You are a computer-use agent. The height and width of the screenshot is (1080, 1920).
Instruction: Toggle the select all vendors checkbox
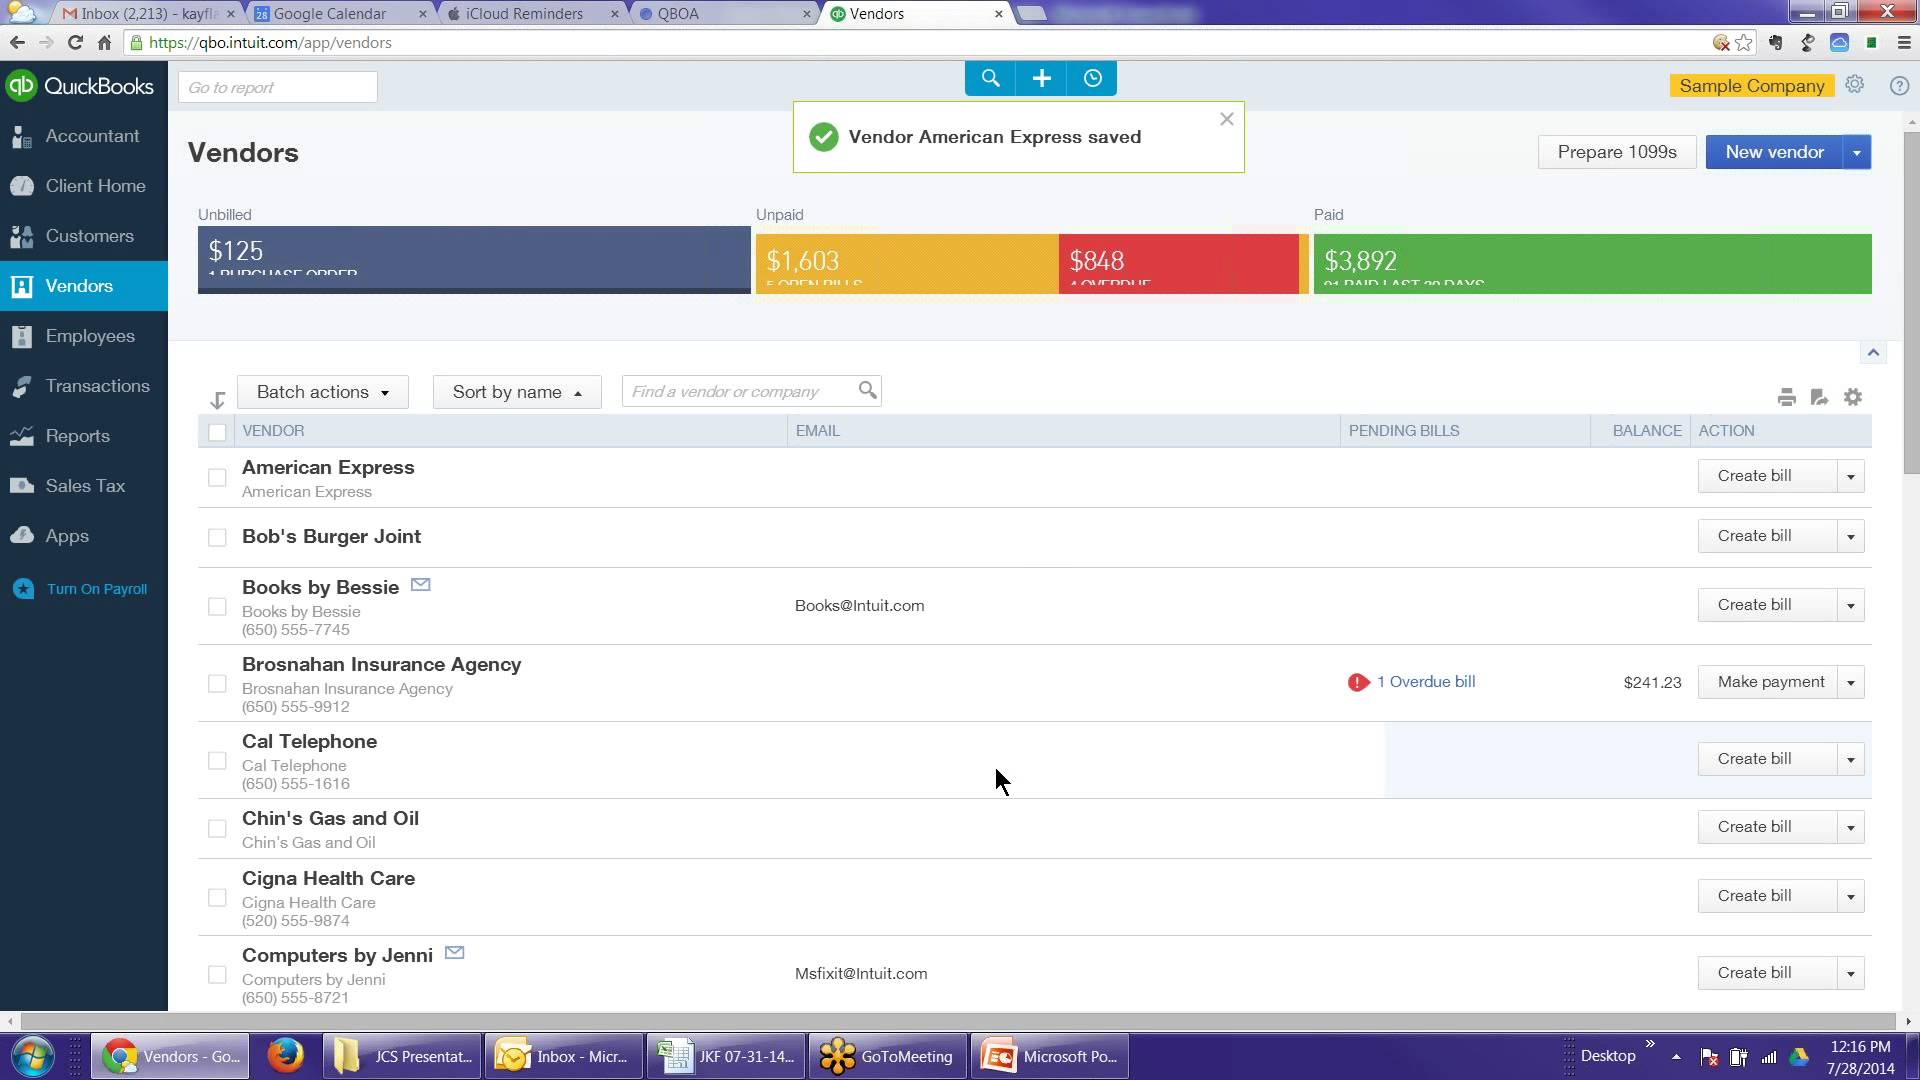pos(215,430)
